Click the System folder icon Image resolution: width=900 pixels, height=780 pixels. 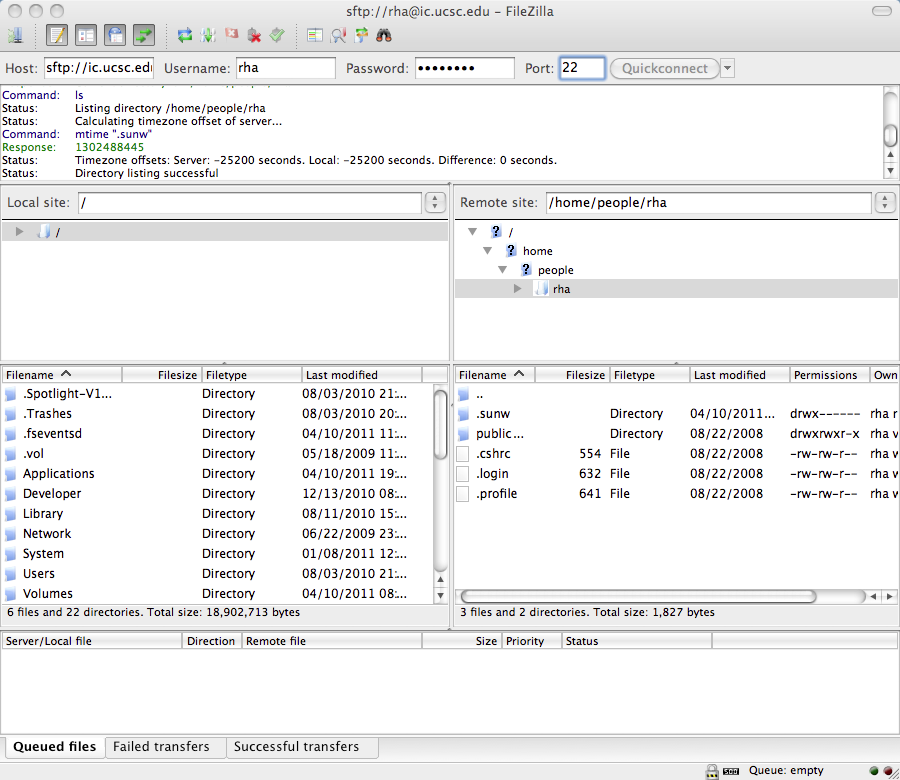[11, 554]
